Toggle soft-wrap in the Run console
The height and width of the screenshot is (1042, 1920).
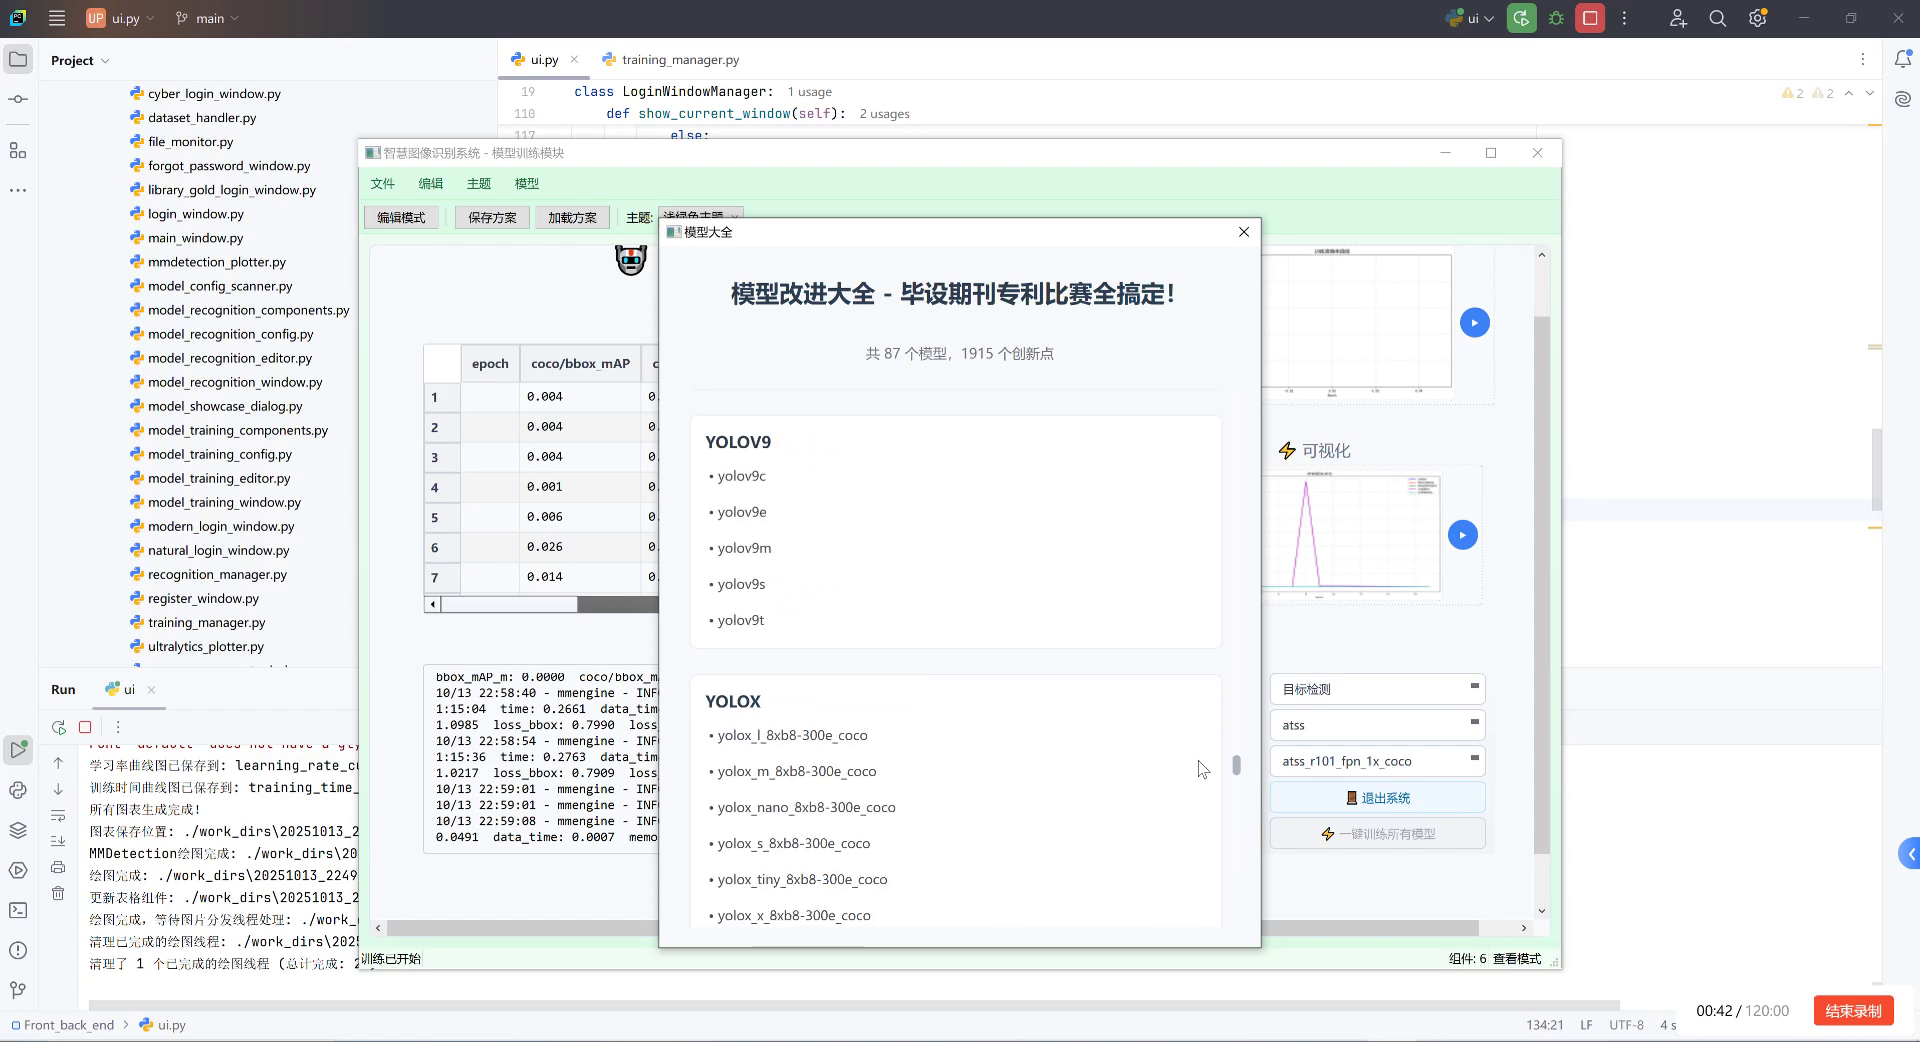(58, 815)
